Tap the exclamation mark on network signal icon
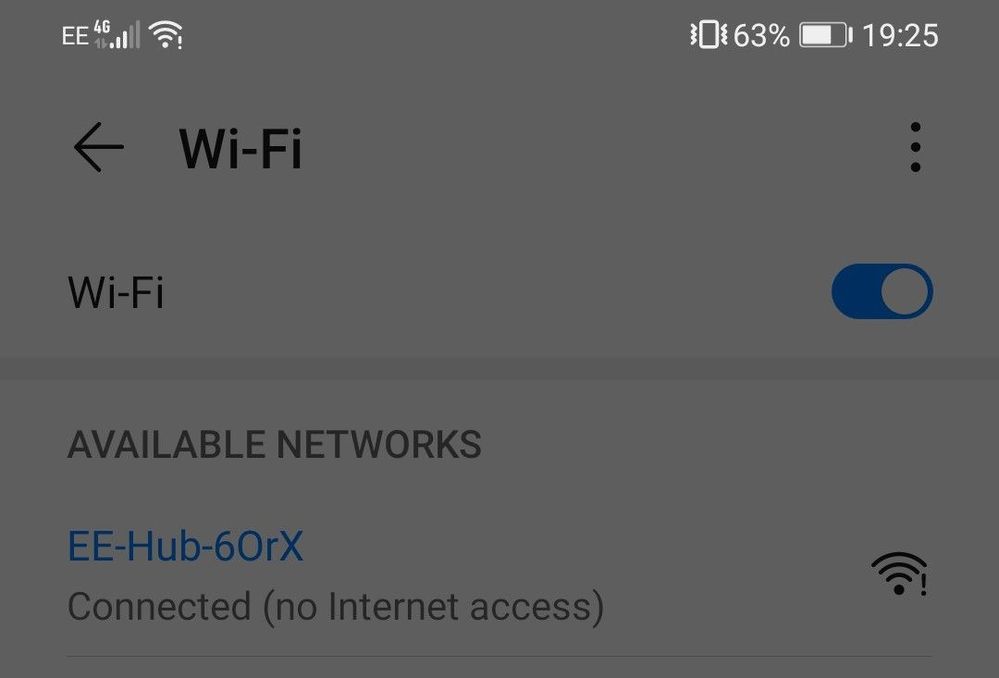999x678 pixels. 924,583
